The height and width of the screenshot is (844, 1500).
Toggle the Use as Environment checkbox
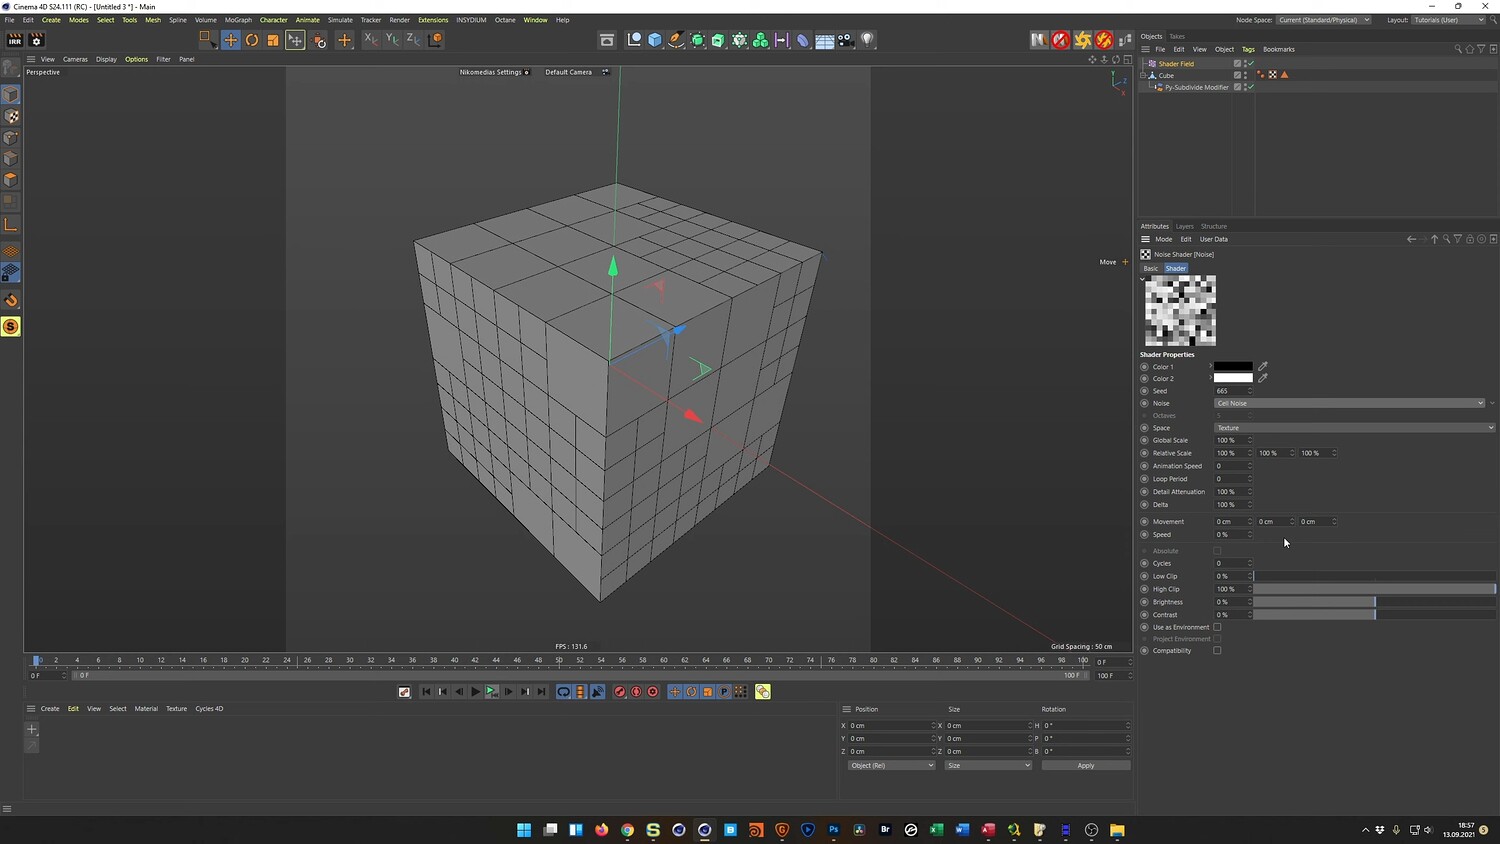point(1217,627)
